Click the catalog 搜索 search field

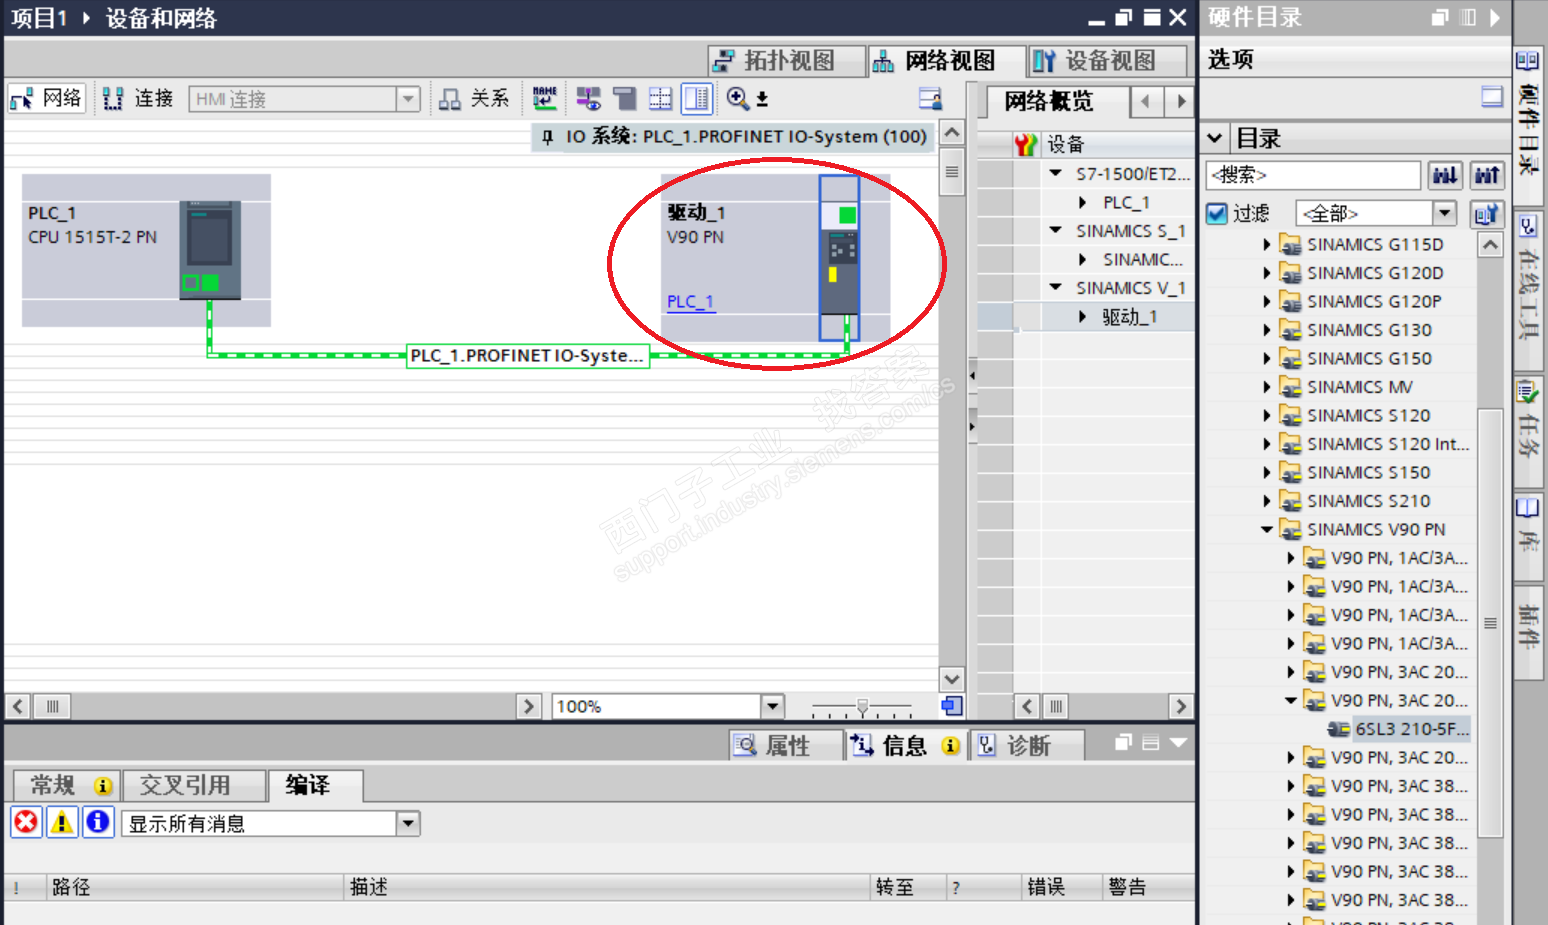point(1314,175)
